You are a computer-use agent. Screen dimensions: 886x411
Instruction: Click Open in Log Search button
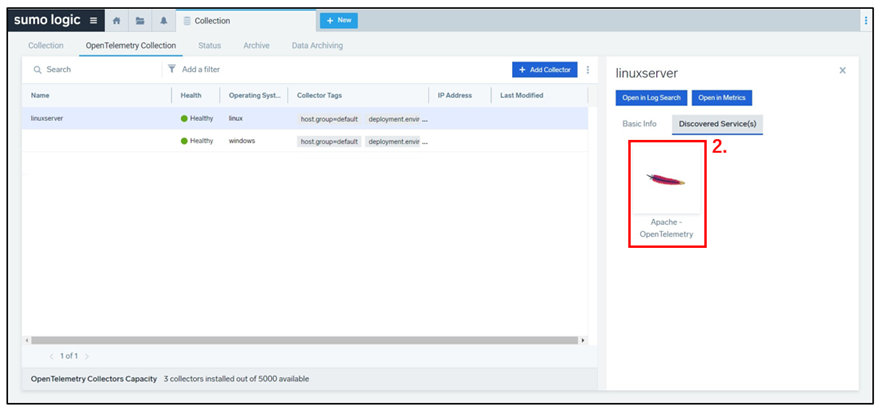(652, 98)
